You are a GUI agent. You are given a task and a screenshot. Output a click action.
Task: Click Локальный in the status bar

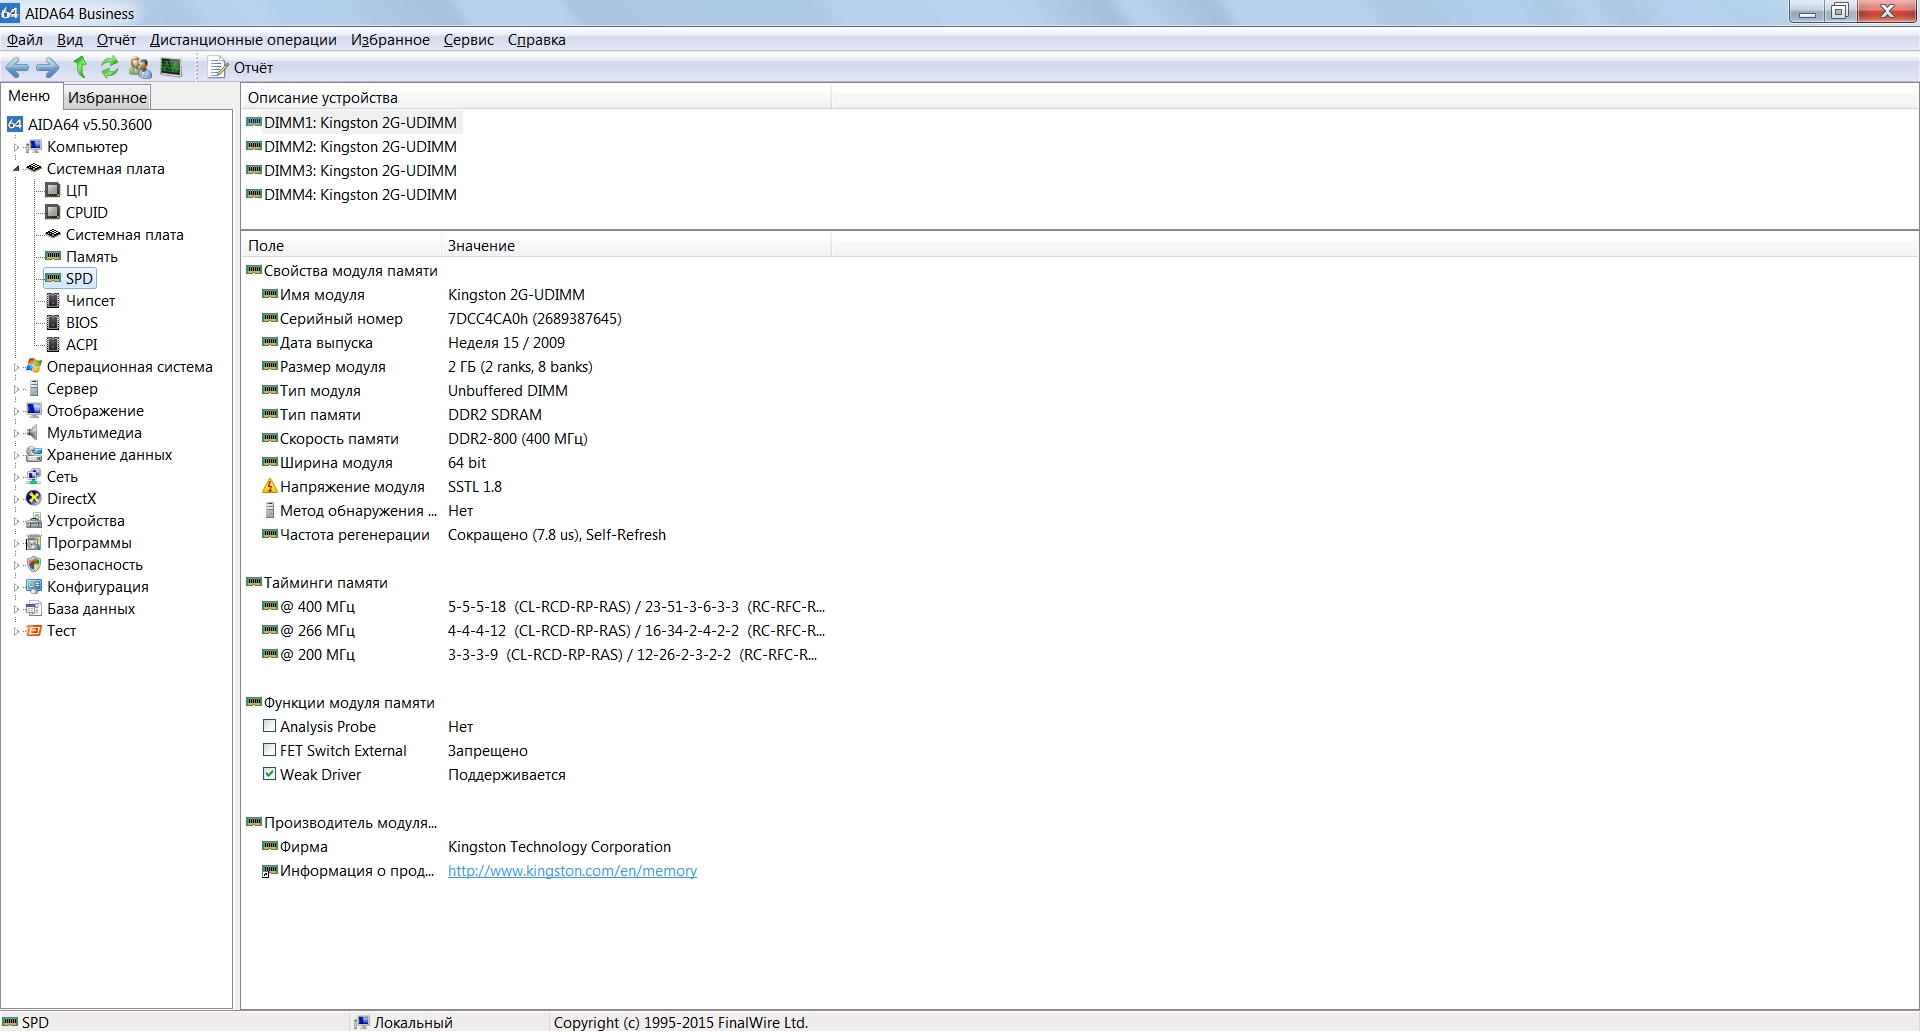[x=413, y=1022]
